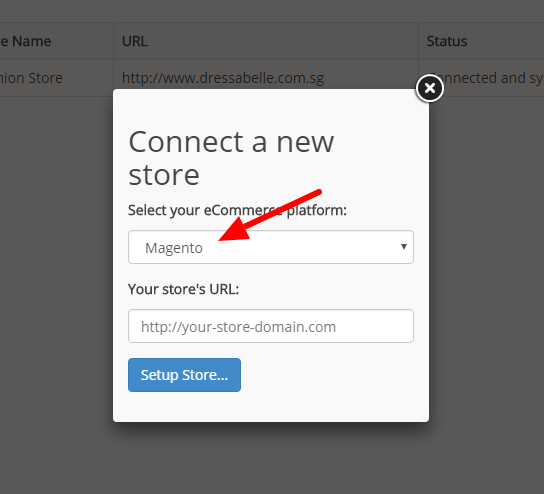
Task: Click the Setup Store... button
Action: (x=184, y=375)
